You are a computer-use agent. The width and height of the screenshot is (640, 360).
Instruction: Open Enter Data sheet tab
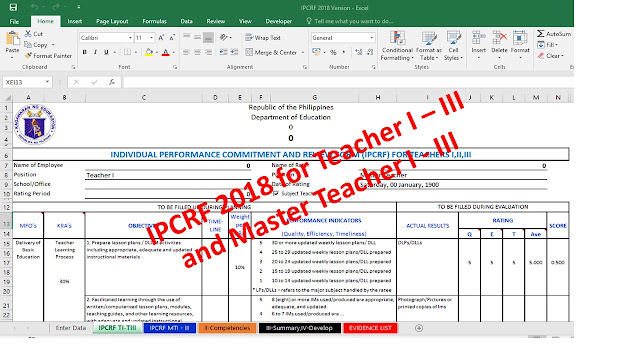tap(71, 328)
